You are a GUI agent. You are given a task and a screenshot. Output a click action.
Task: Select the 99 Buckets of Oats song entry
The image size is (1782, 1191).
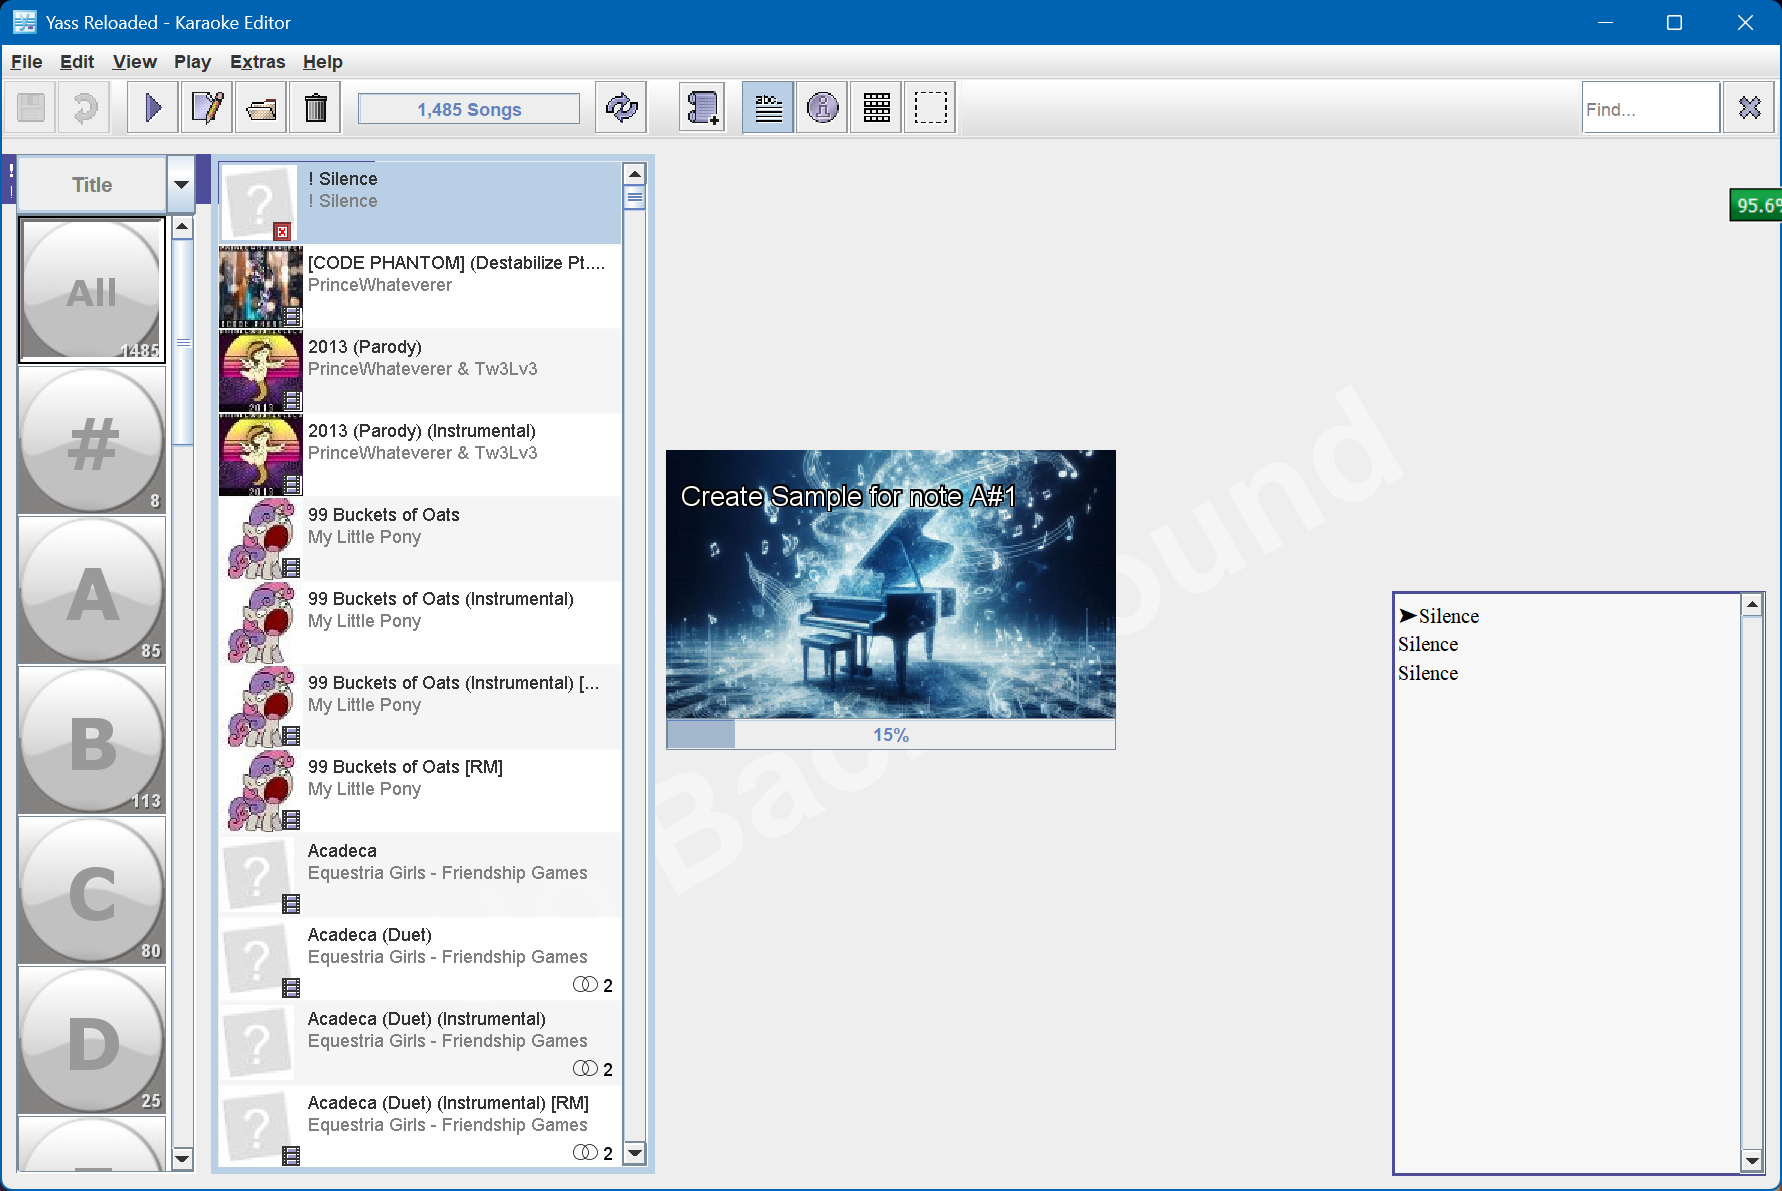coord(430,537)
